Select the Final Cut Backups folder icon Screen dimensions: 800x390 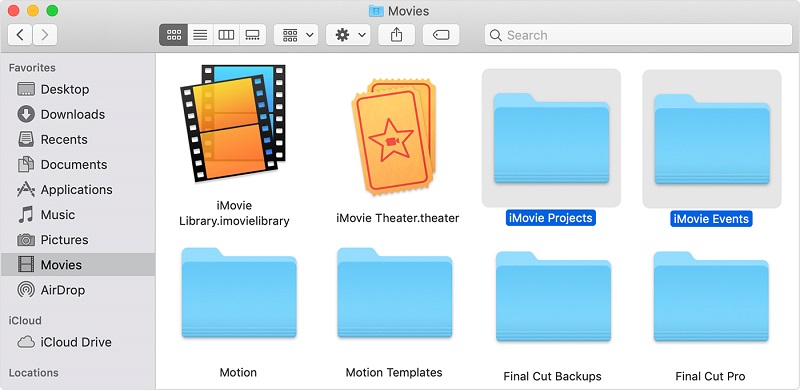click(x=553, y=296)
